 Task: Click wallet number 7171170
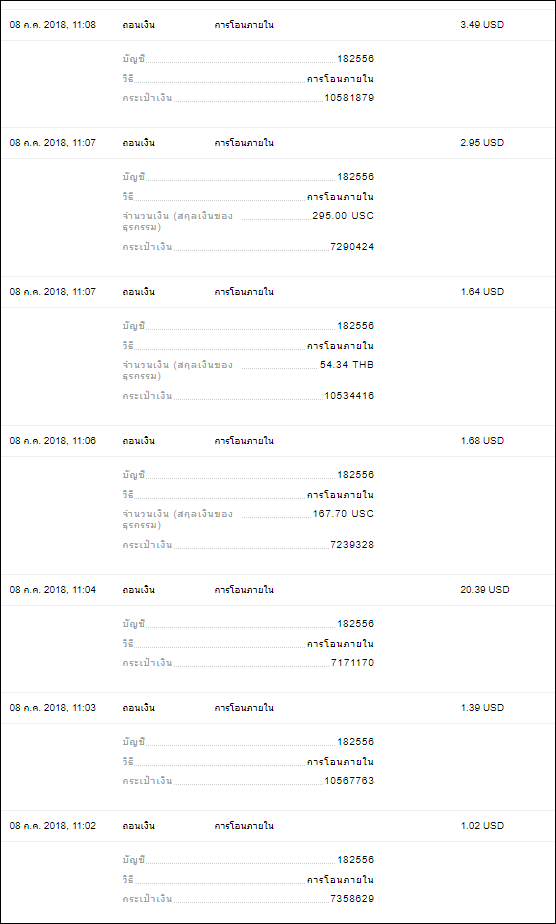point(352,663)
